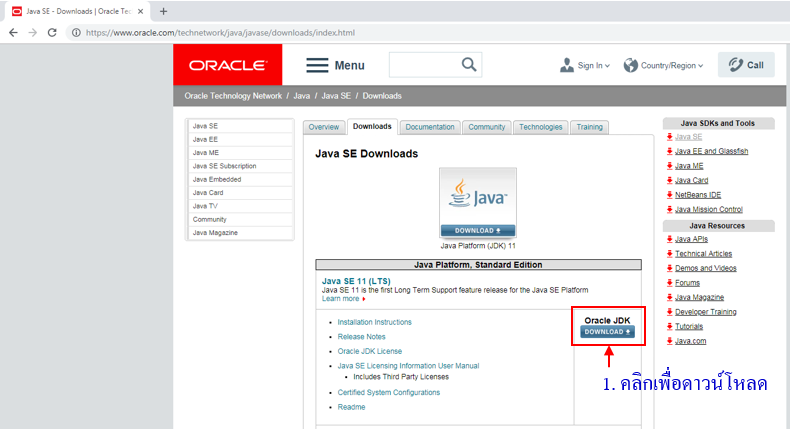The image size is (790, 429).
Task: Open the Tutorials link
Action: [689, 327]
